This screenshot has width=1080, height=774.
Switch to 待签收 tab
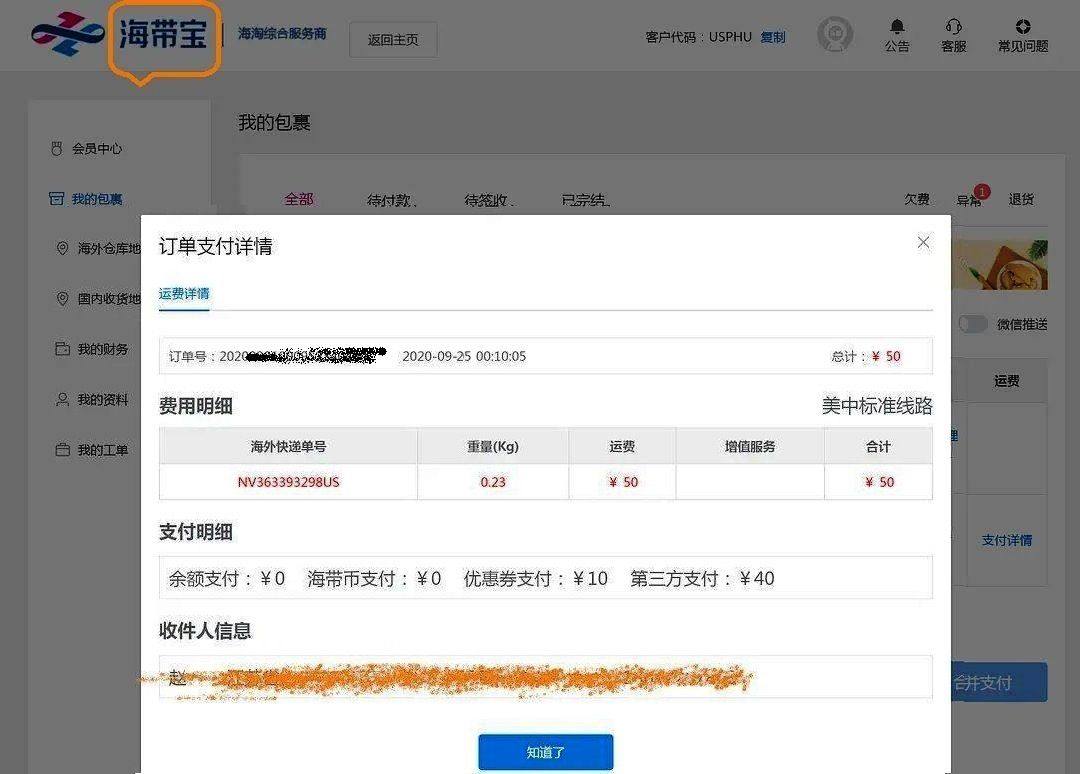click(488, 200)
